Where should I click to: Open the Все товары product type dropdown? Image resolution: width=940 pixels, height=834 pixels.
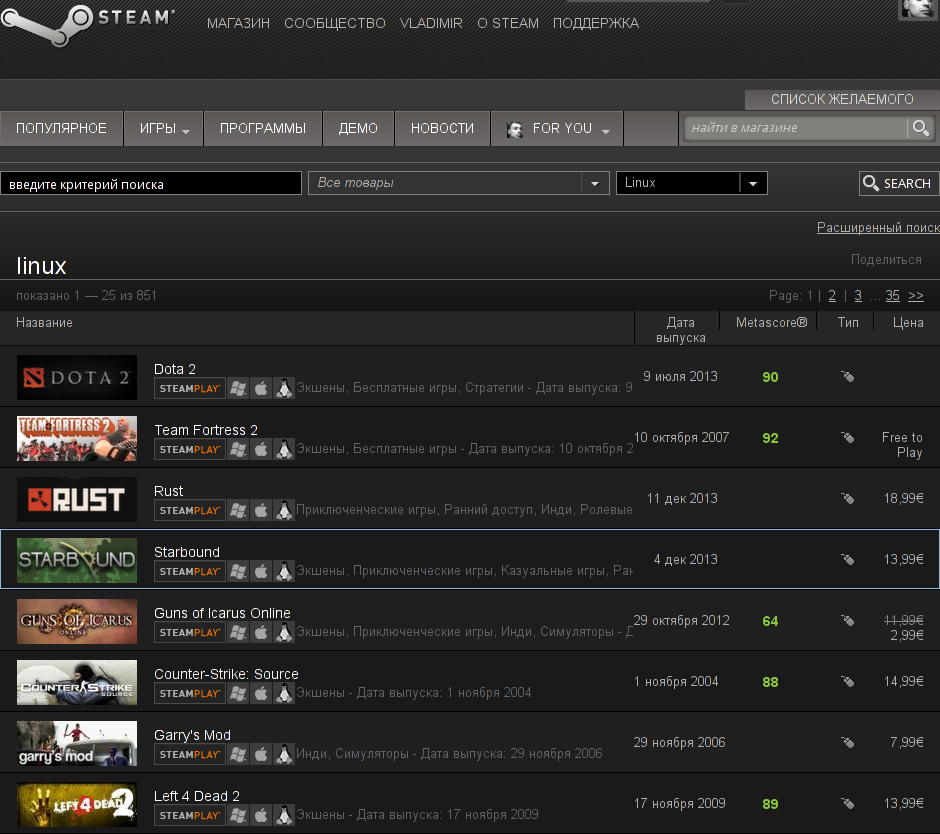[459, 183]
